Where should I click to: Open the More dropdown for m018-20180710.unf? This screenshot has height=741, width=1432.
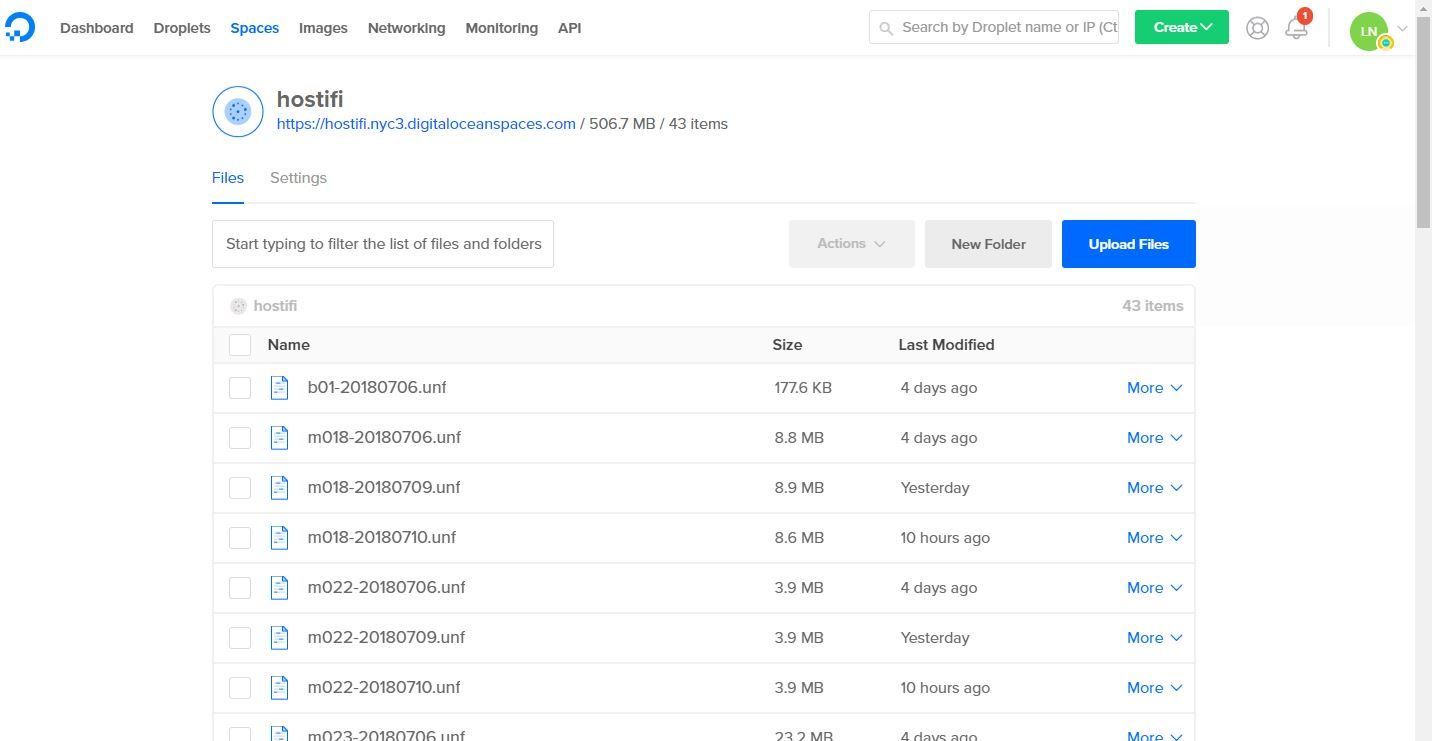click(1154, 537)
